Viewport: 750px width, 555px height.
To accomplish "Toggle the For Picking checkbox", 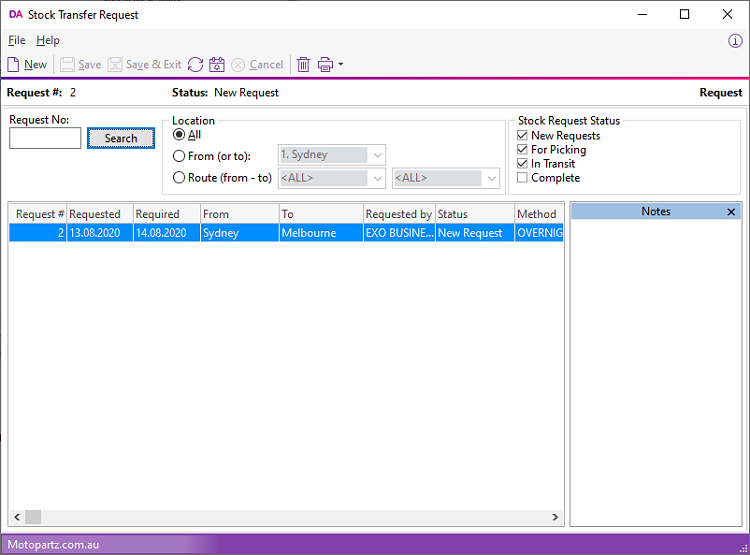I will (522, 150).
